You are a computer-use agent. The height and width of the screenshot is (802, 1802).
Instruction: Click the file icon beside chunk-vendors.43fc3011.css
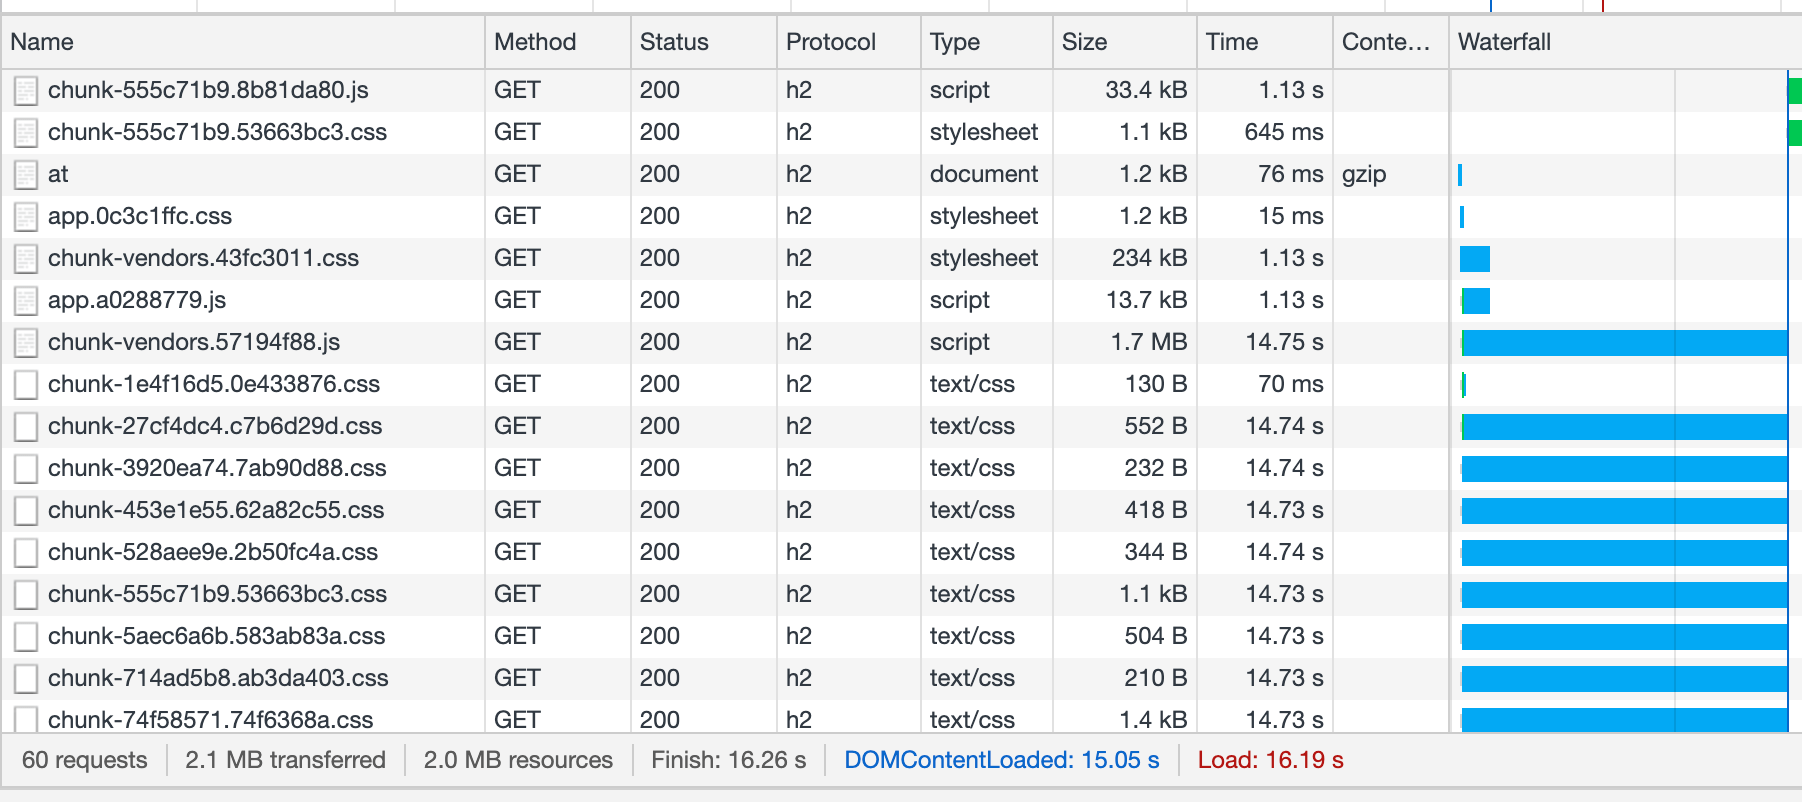click(x=26, y=259)
